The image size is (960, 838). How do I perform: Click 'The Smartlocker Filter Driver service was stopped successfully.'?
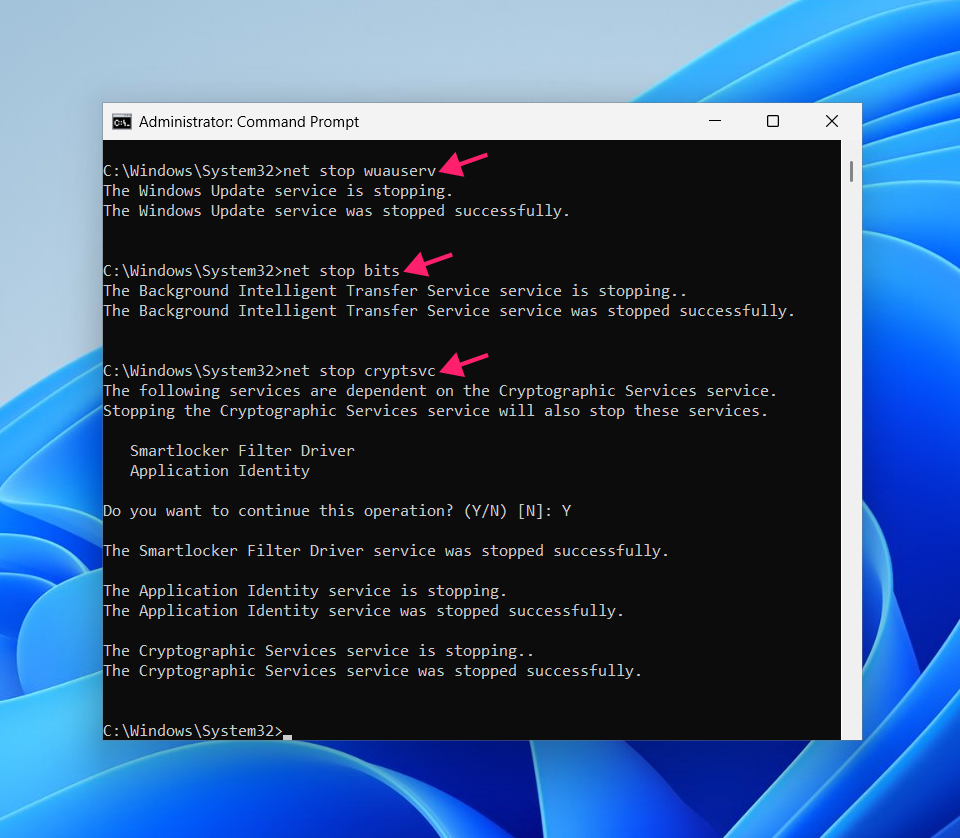386,551
